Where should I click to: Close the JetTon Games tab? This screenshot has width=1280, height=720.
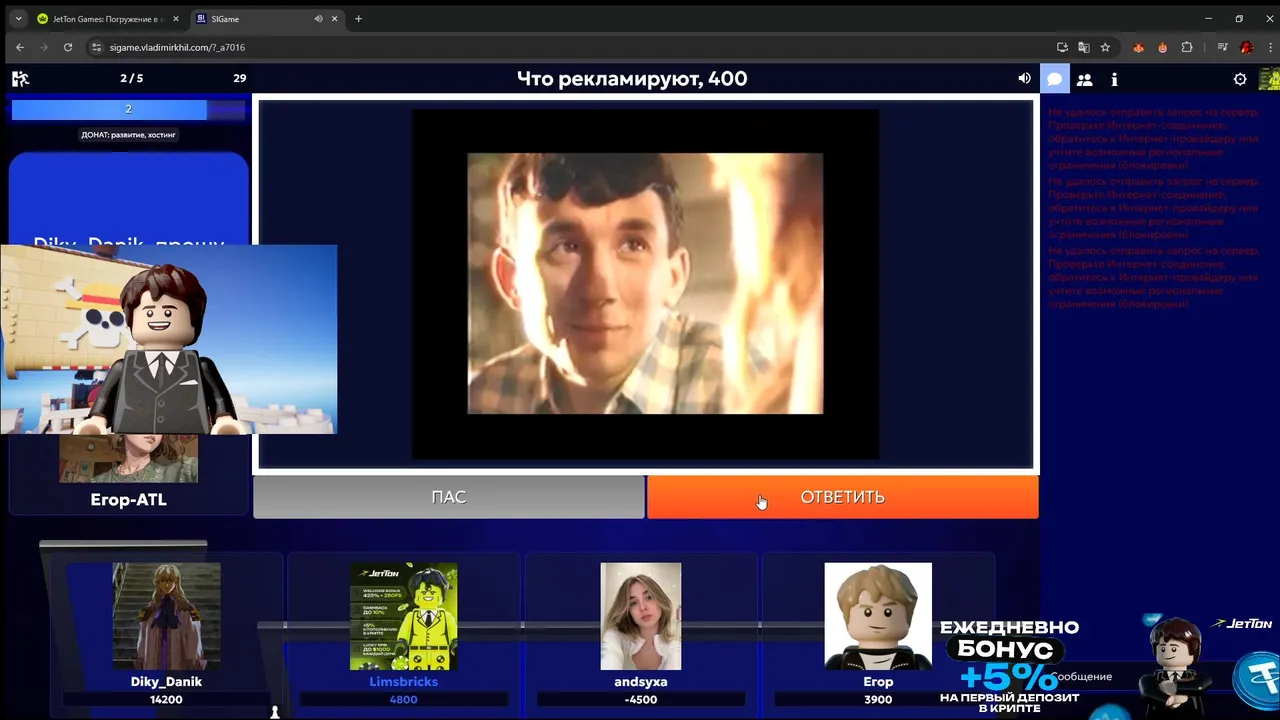coord(176,18)
